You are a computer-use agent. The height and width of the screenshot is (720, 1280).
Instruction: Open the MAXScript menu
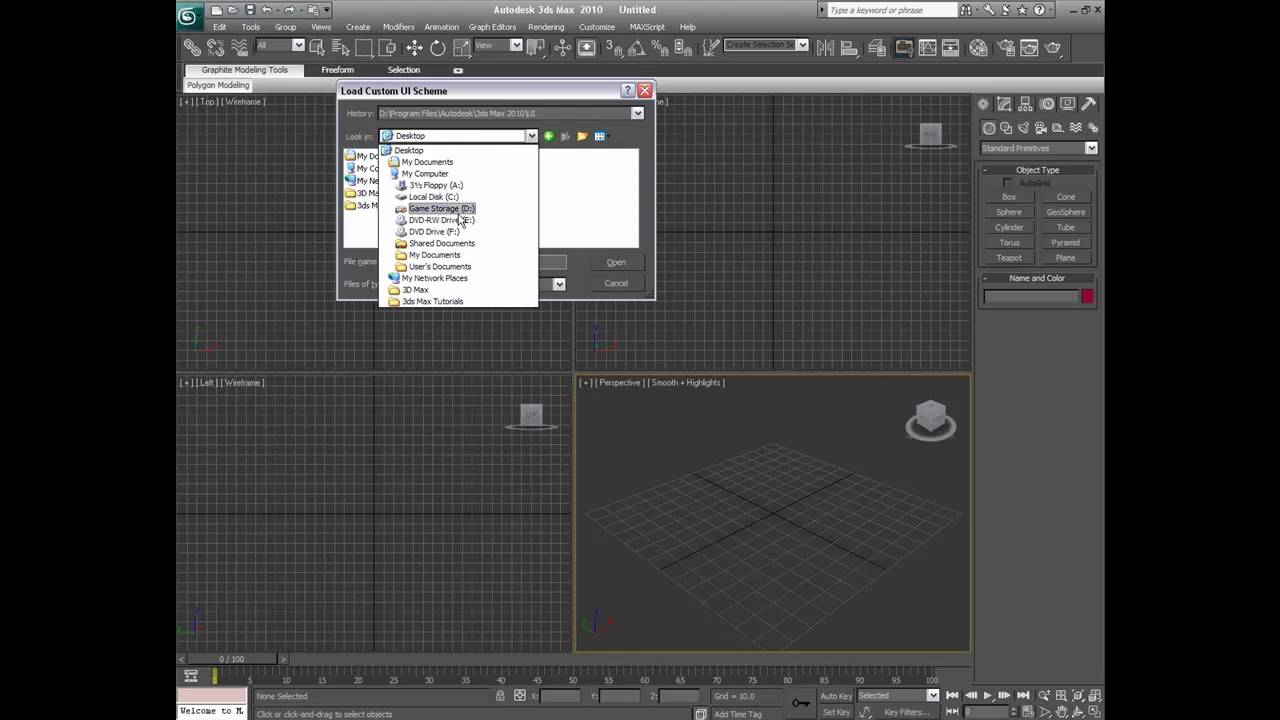click(x=647, y=27)
